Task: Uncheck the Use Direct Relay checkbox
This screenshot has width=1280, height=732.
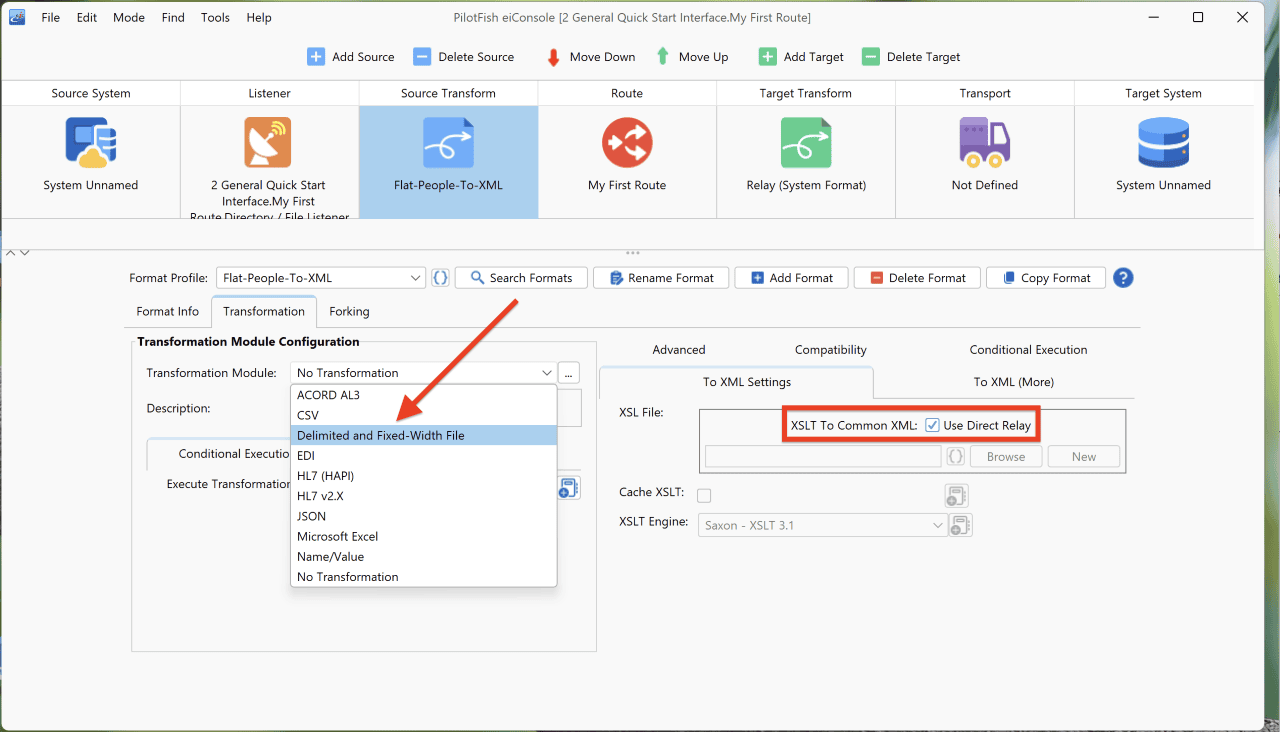Action: (x=932, y=425)
